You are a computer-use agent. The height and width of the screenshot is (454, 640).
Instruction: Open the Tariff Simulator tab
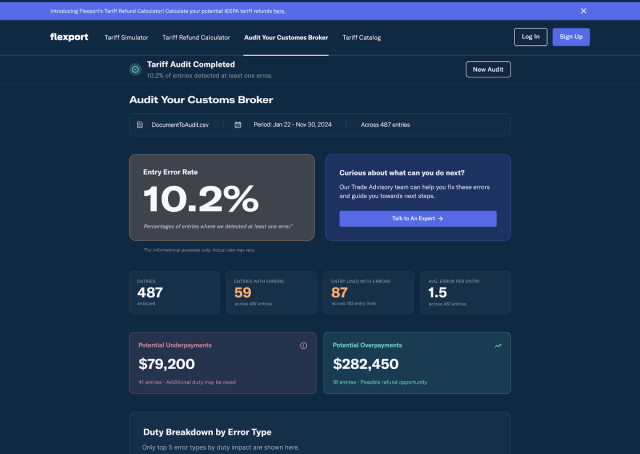(126, 37)
